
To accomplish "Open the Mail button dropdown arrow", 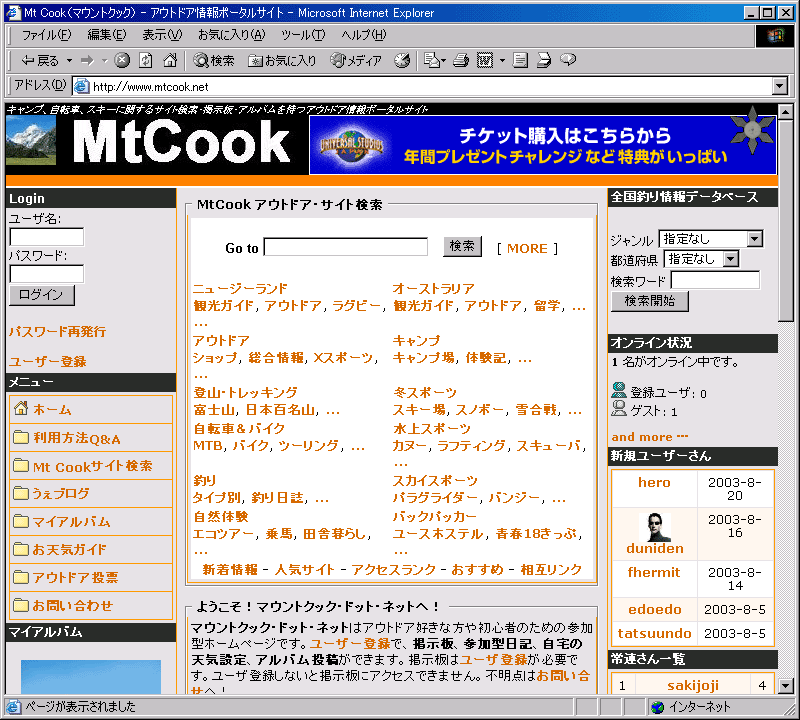I will coord(443,61).
